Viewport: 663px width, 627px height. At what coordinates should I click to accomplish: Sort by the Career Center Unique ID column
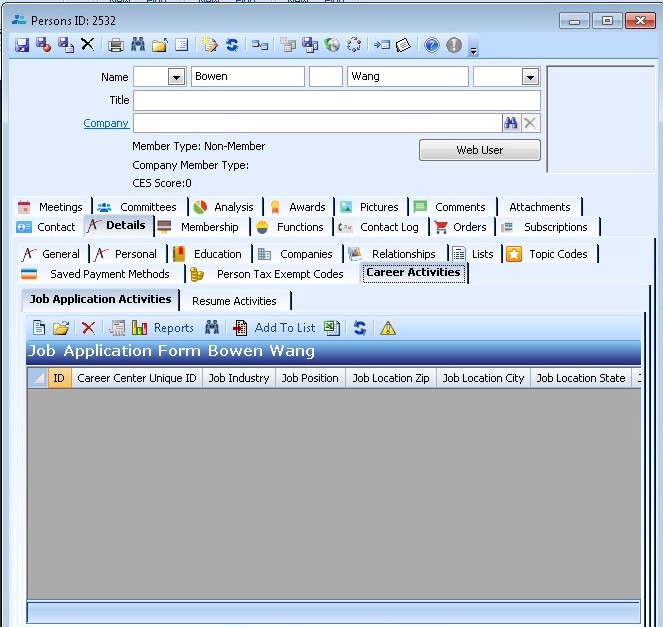coord(137,378)
